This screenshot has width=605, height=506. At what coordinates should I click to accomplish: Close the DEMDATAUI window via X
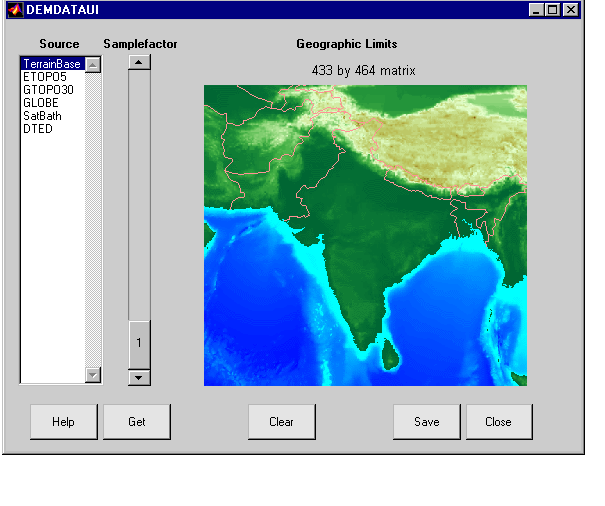(x=570, y=10)
